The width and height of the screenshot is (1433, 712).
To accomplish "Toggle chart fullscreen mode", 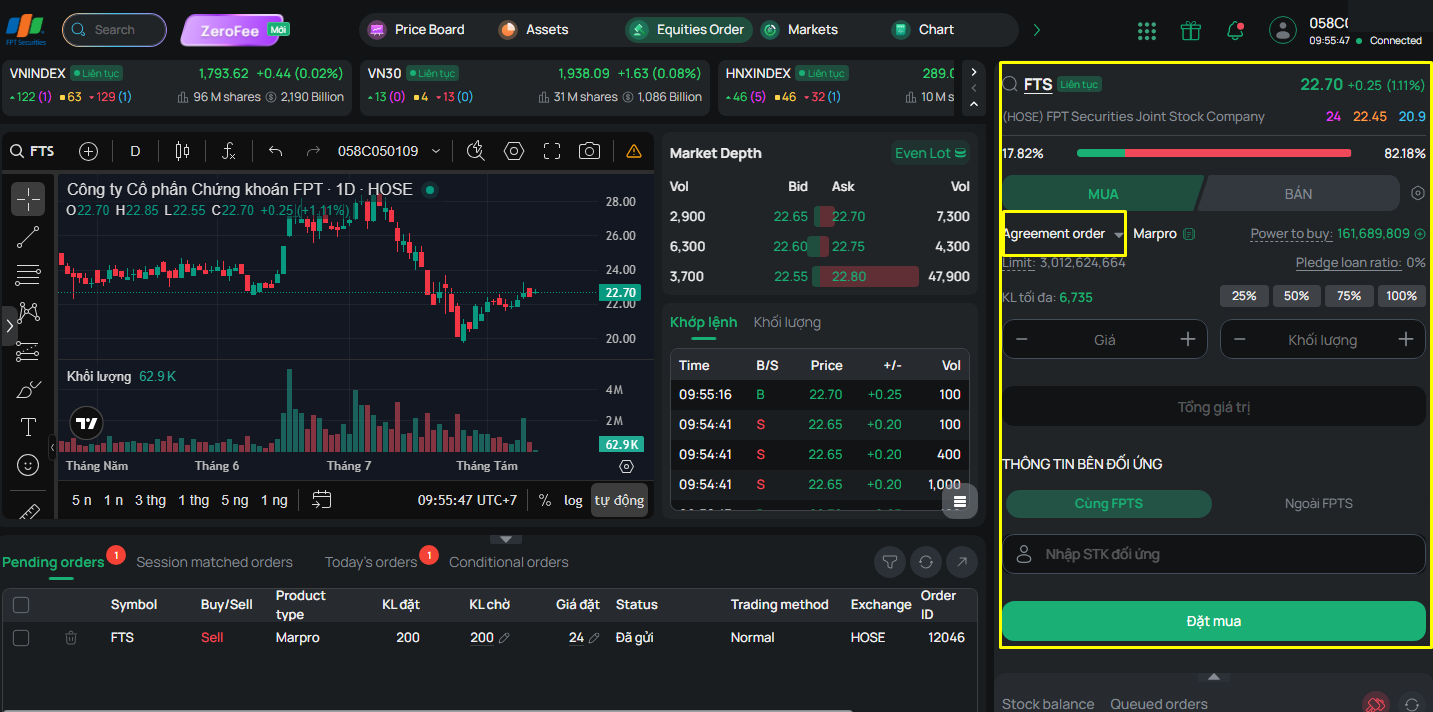I will [552, 151].
